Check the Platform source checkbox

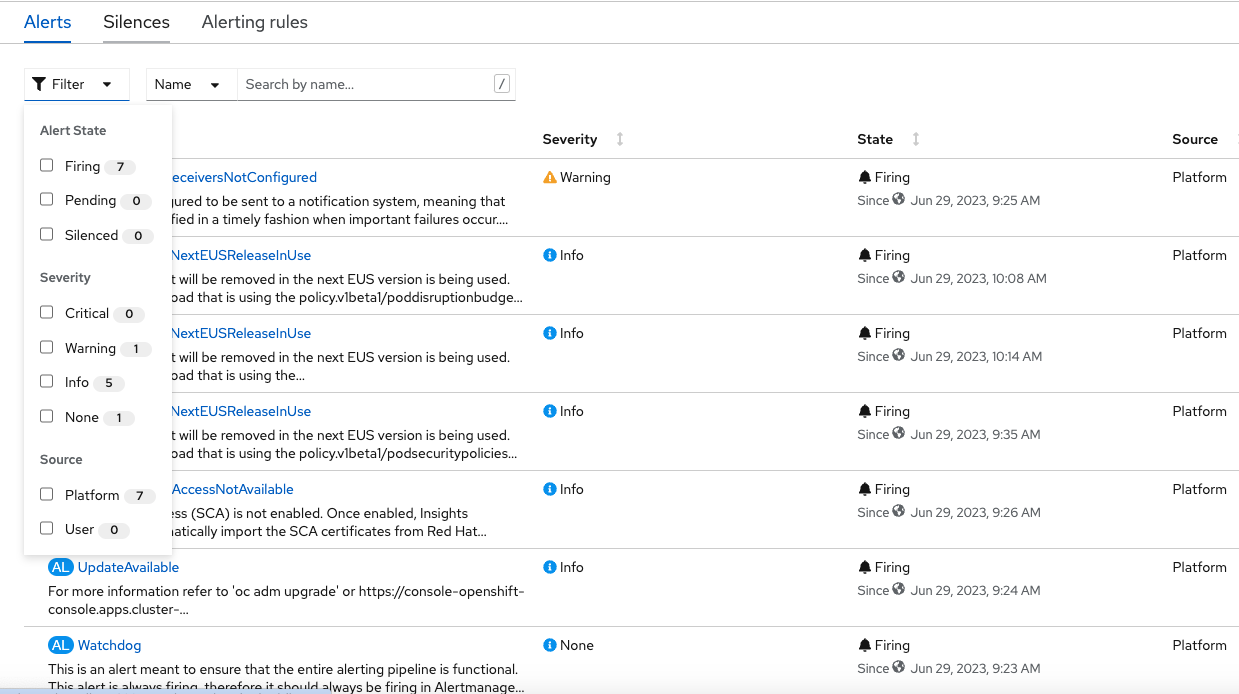click(x=45, y=494)
